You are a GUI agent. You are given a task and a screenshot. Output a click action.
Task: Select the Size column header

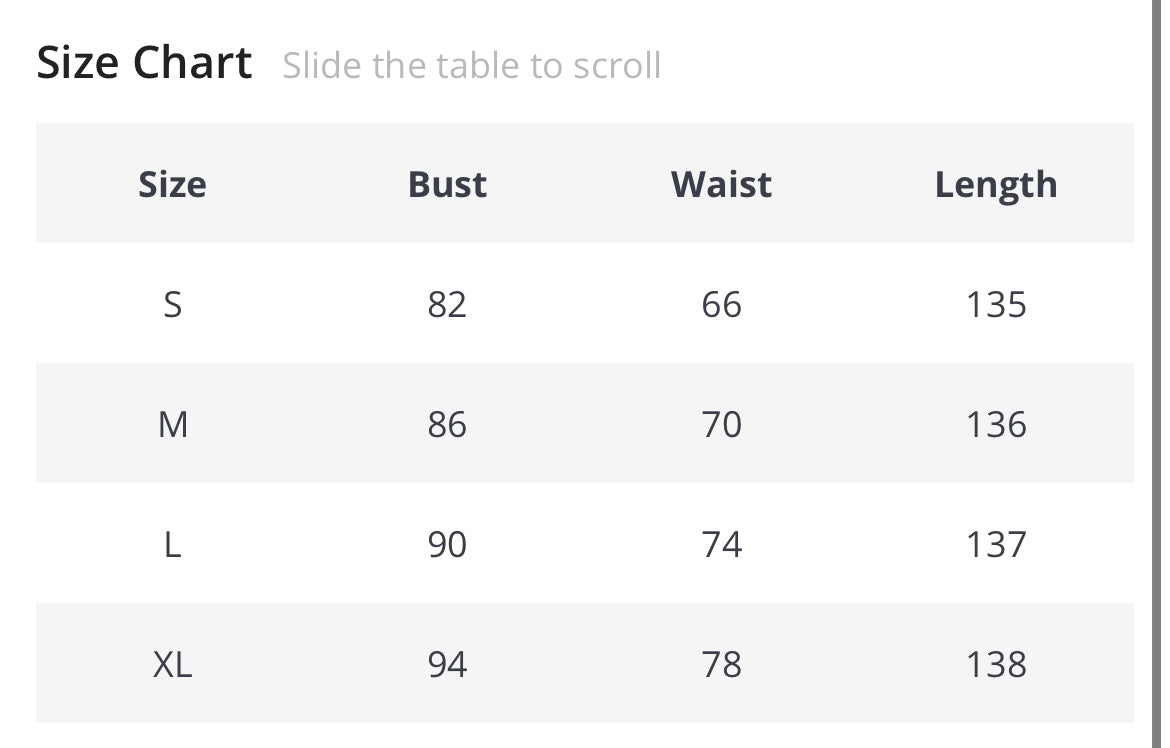pyautogui.click(x=172, y=184)
